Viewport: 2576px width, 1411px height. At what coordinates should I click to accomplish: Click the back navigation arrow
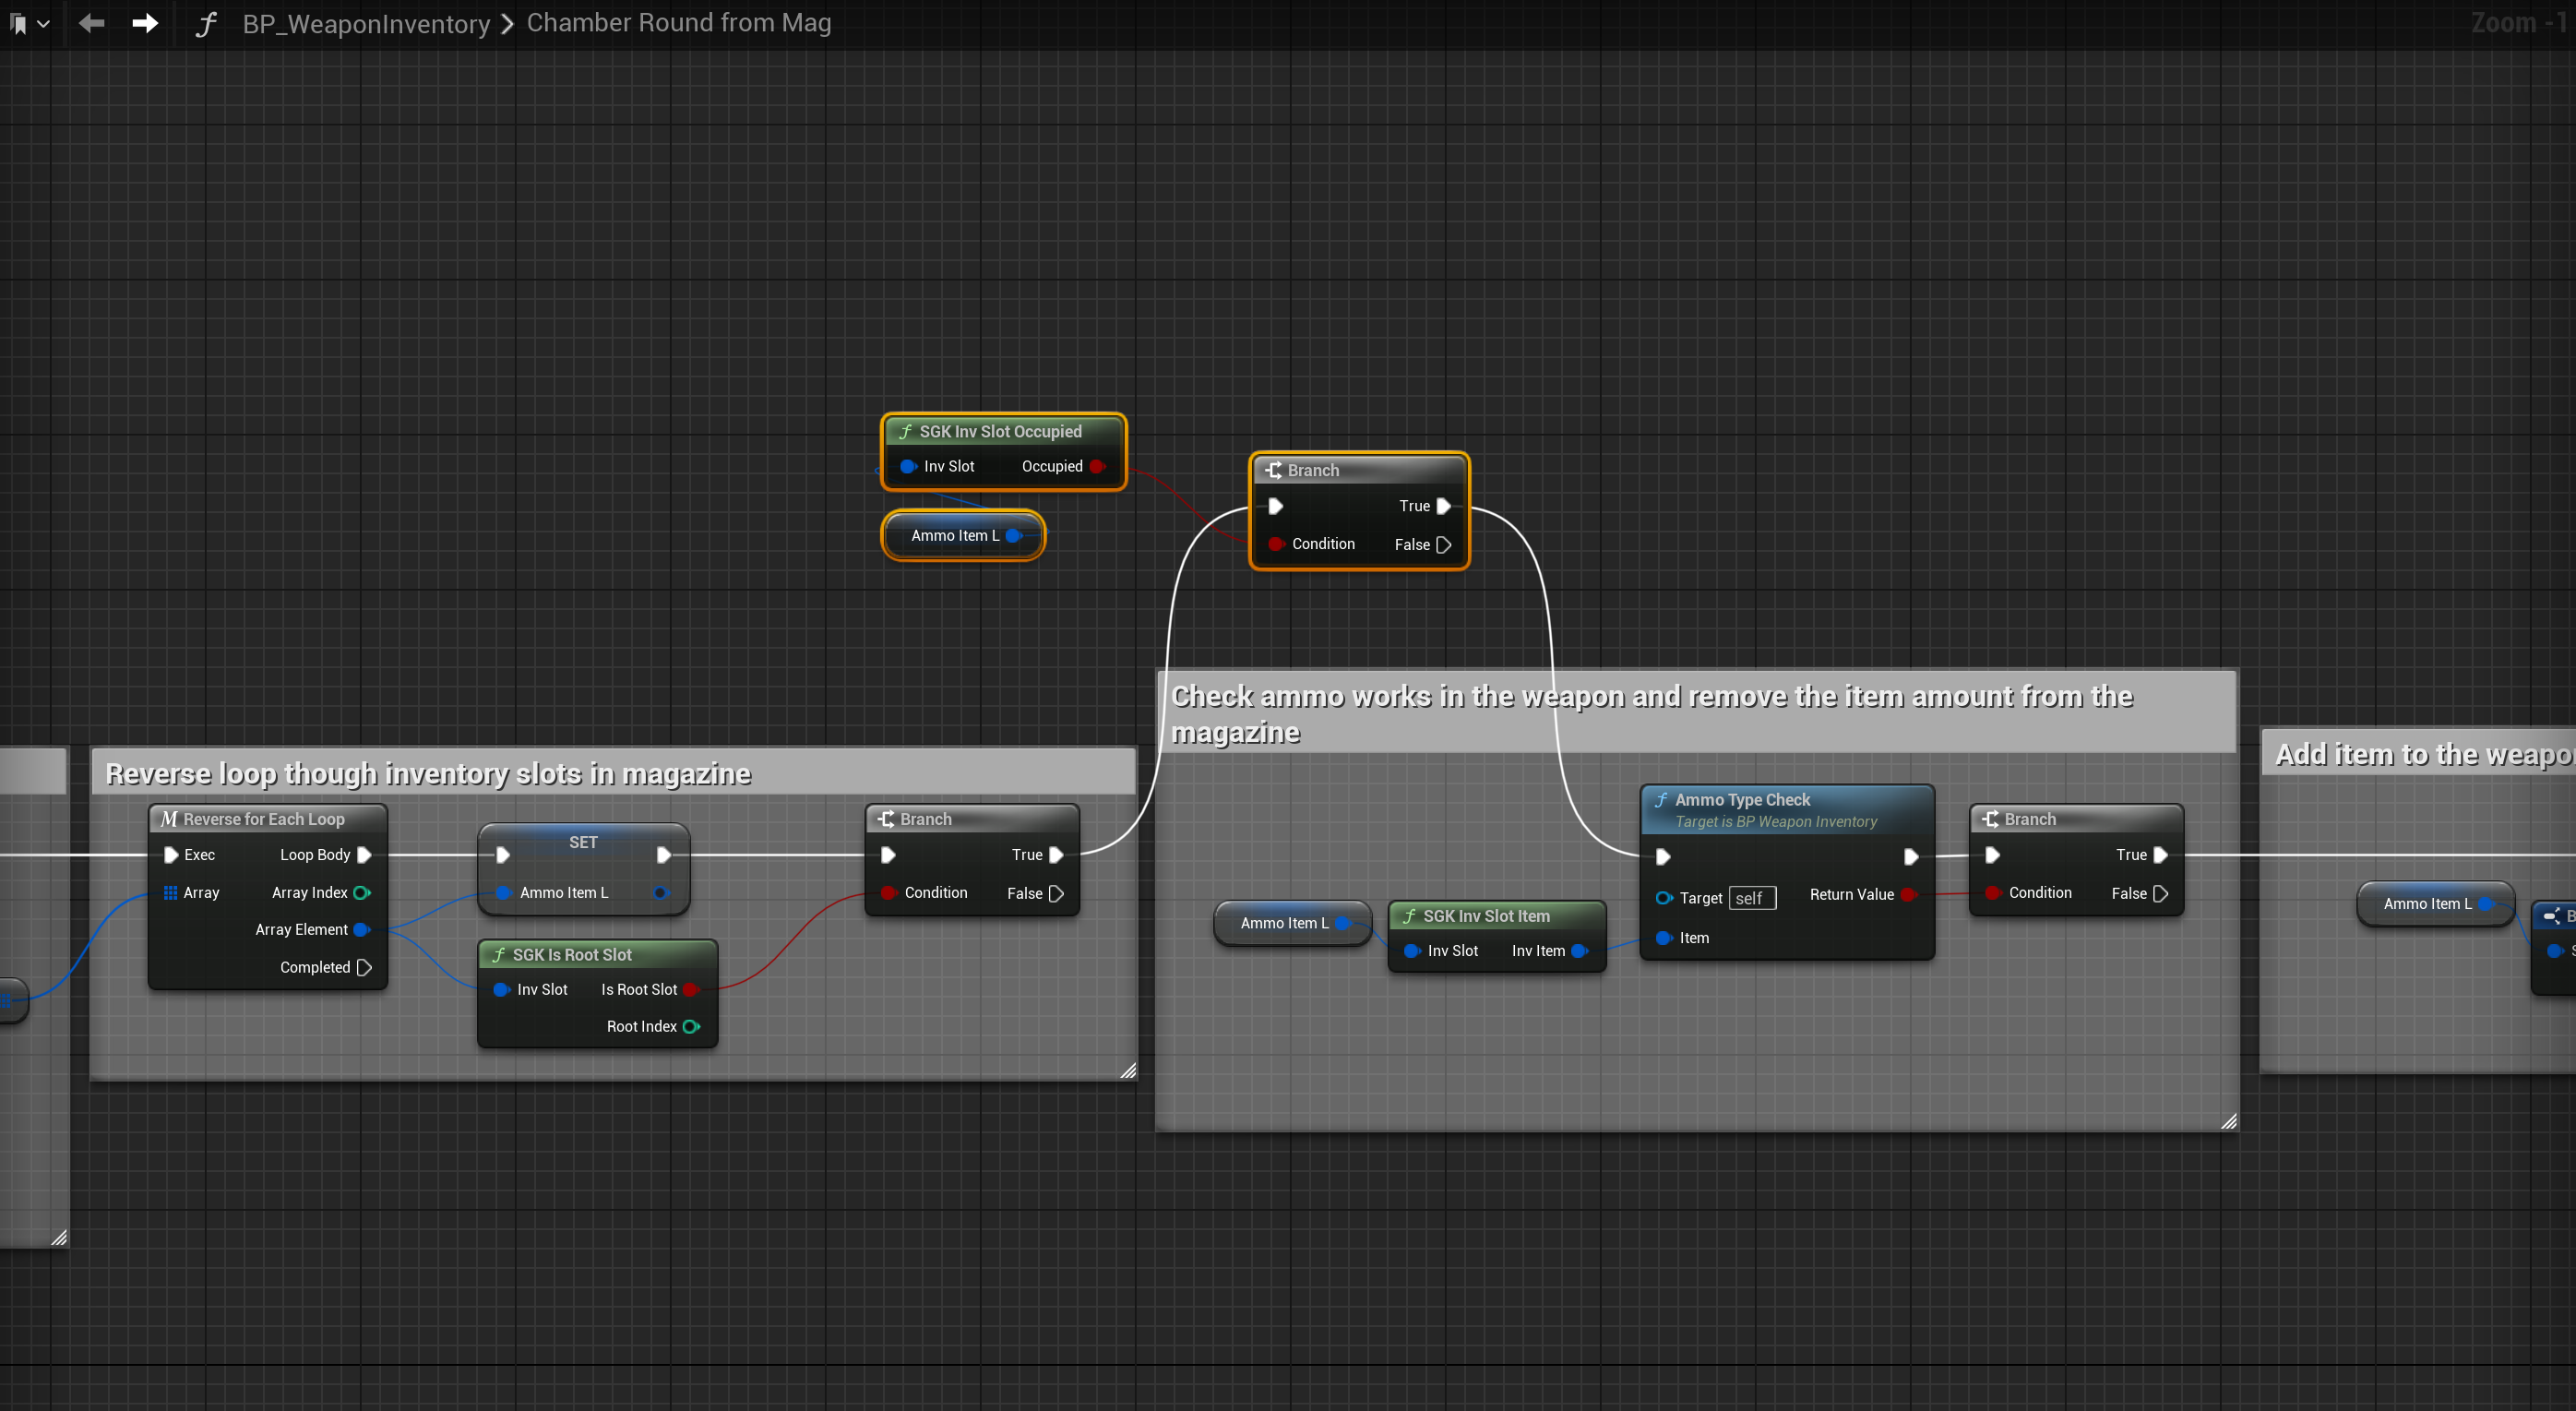point(91,23)
